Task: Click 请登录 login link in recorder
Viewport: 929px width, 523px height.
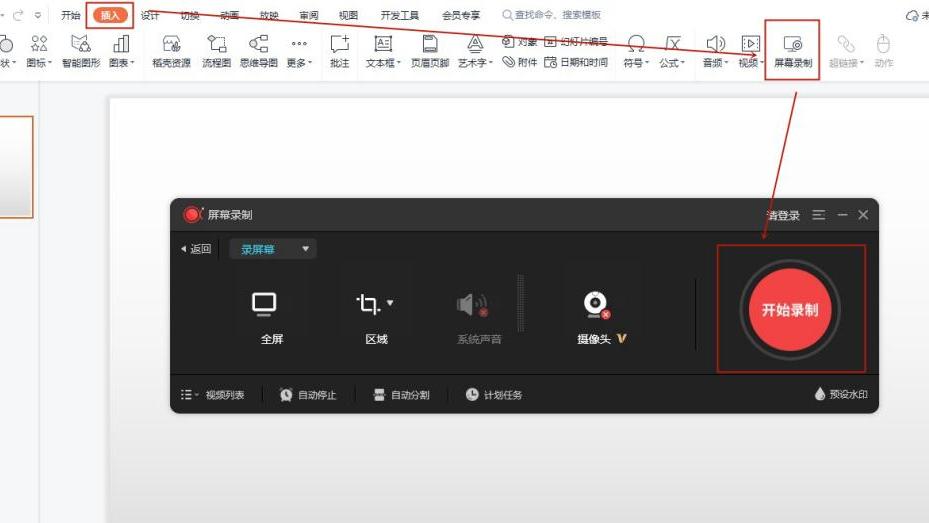Action: 783,216
